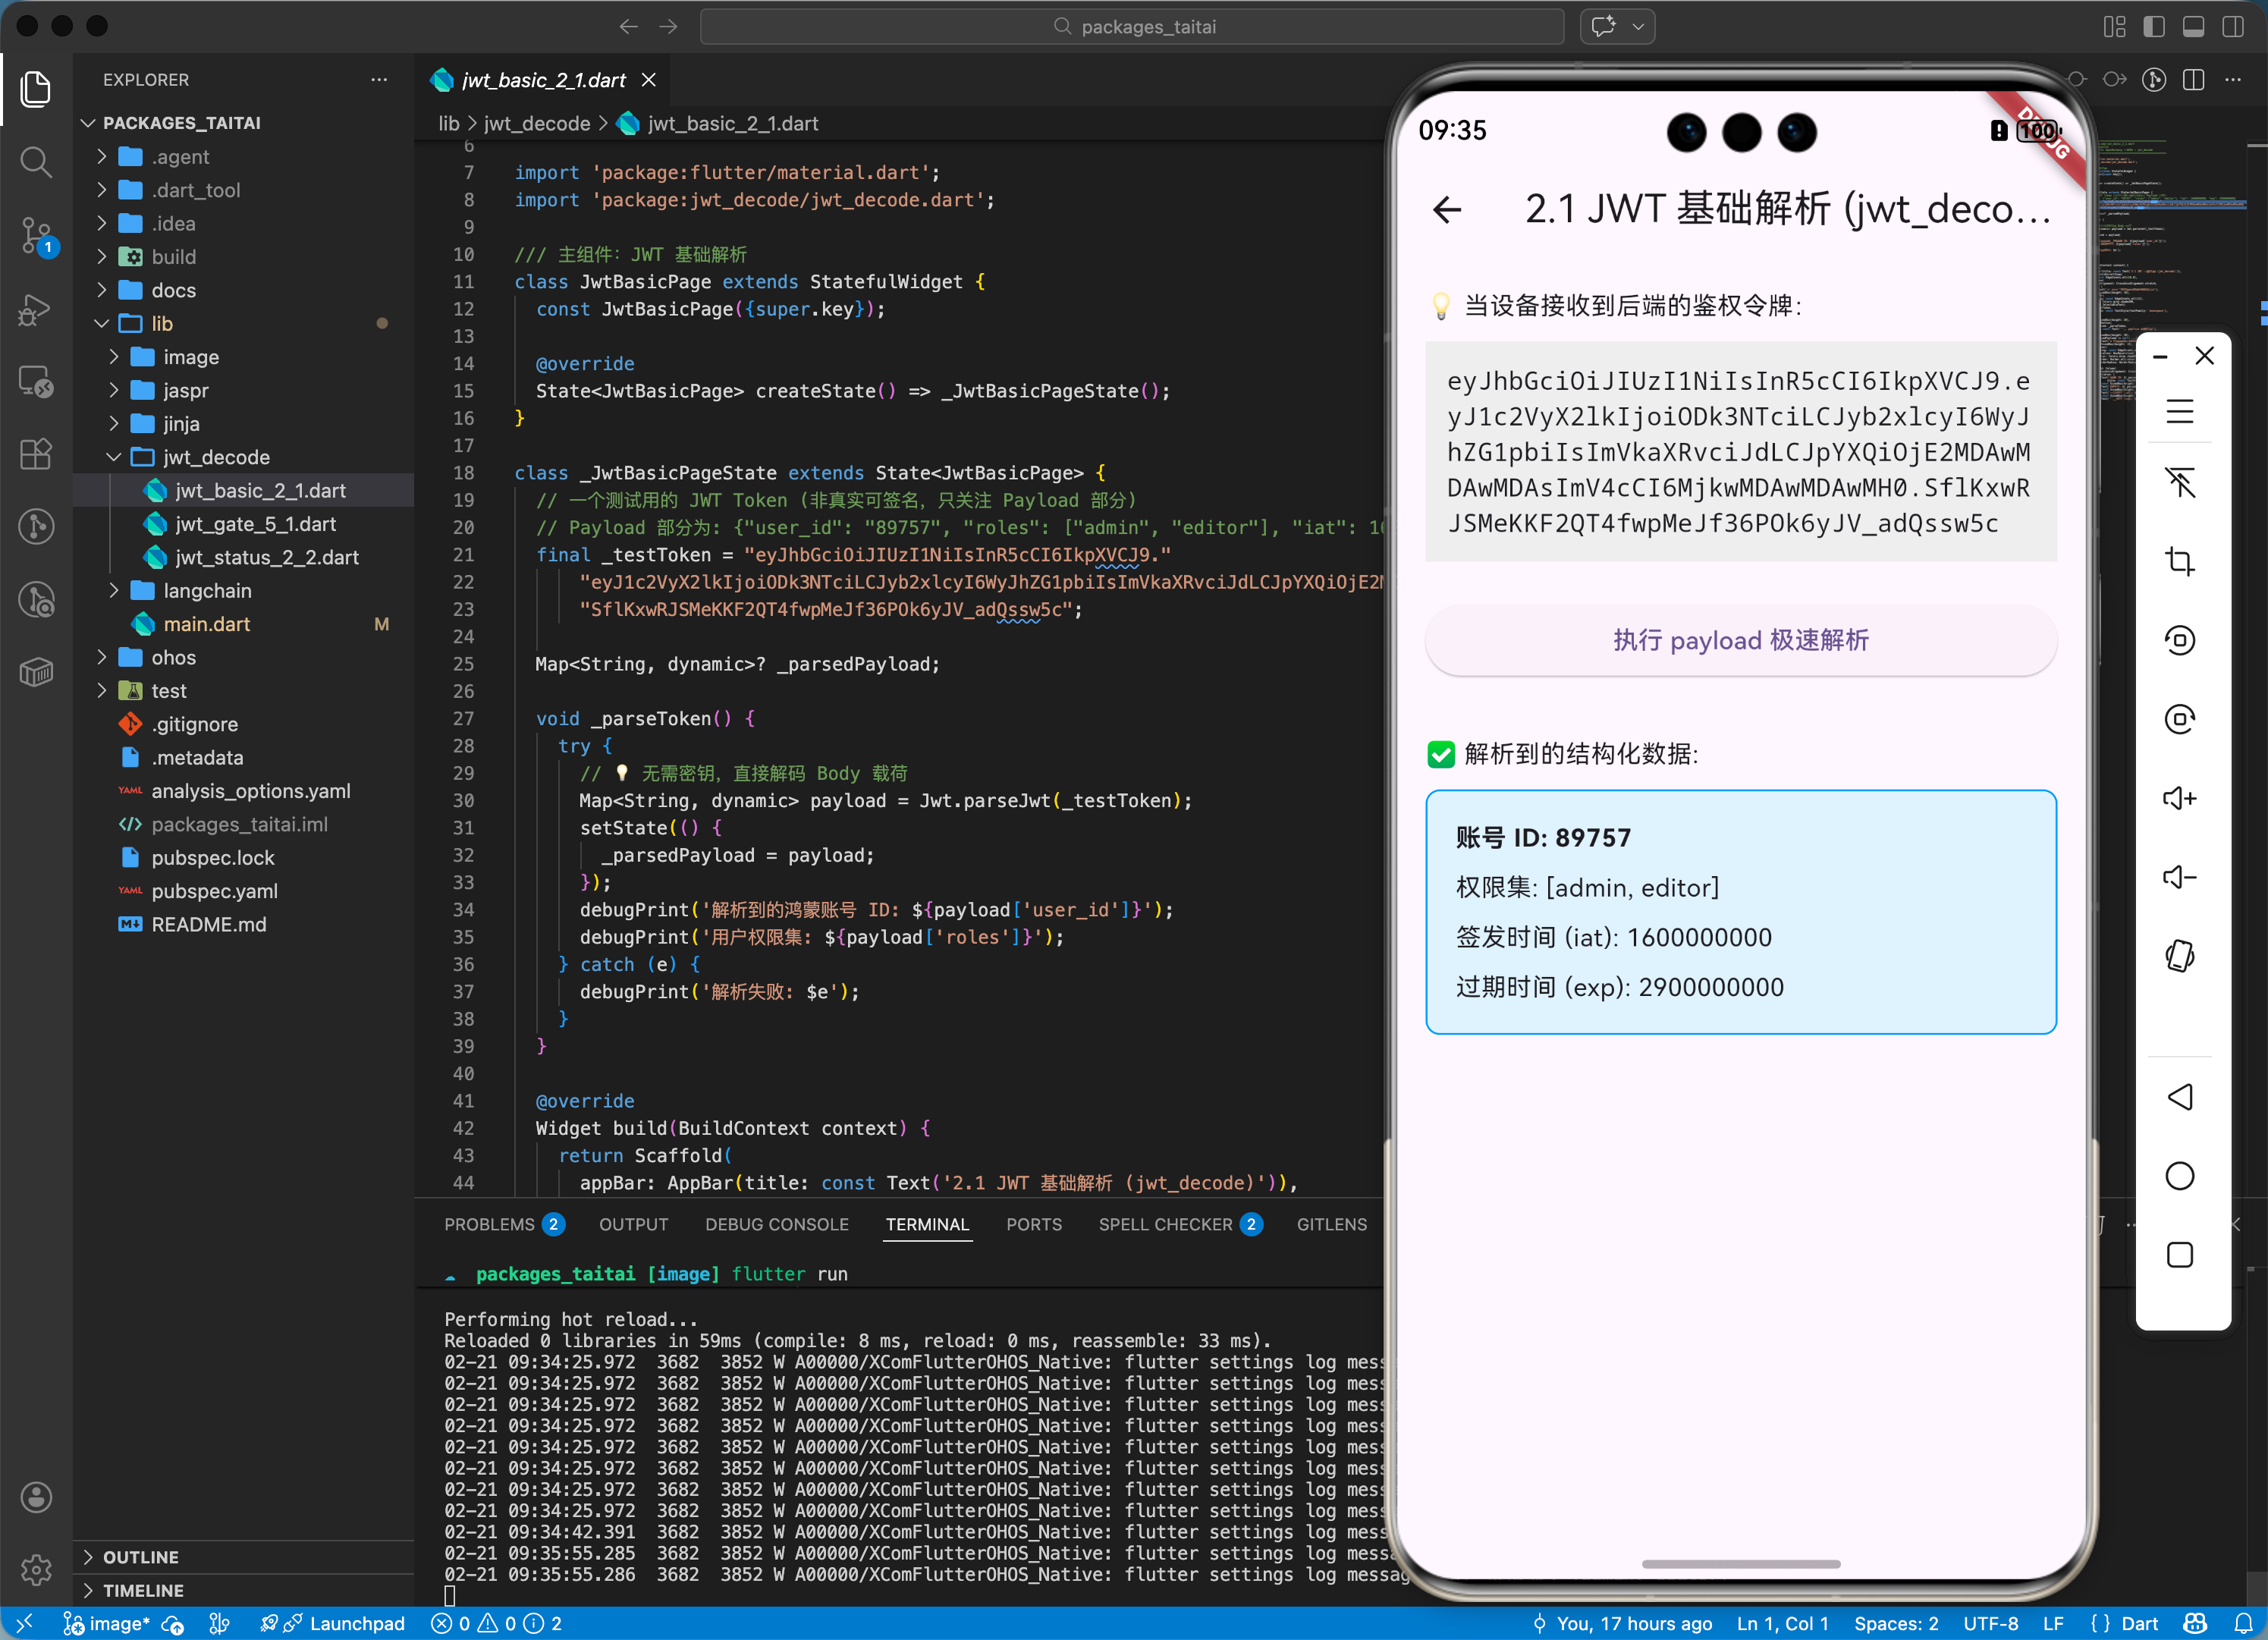The width and height of the screenshot is (2268, 1640).
Task: Switch to the PROBLEMS tab
Action: tap(489, 1224)
